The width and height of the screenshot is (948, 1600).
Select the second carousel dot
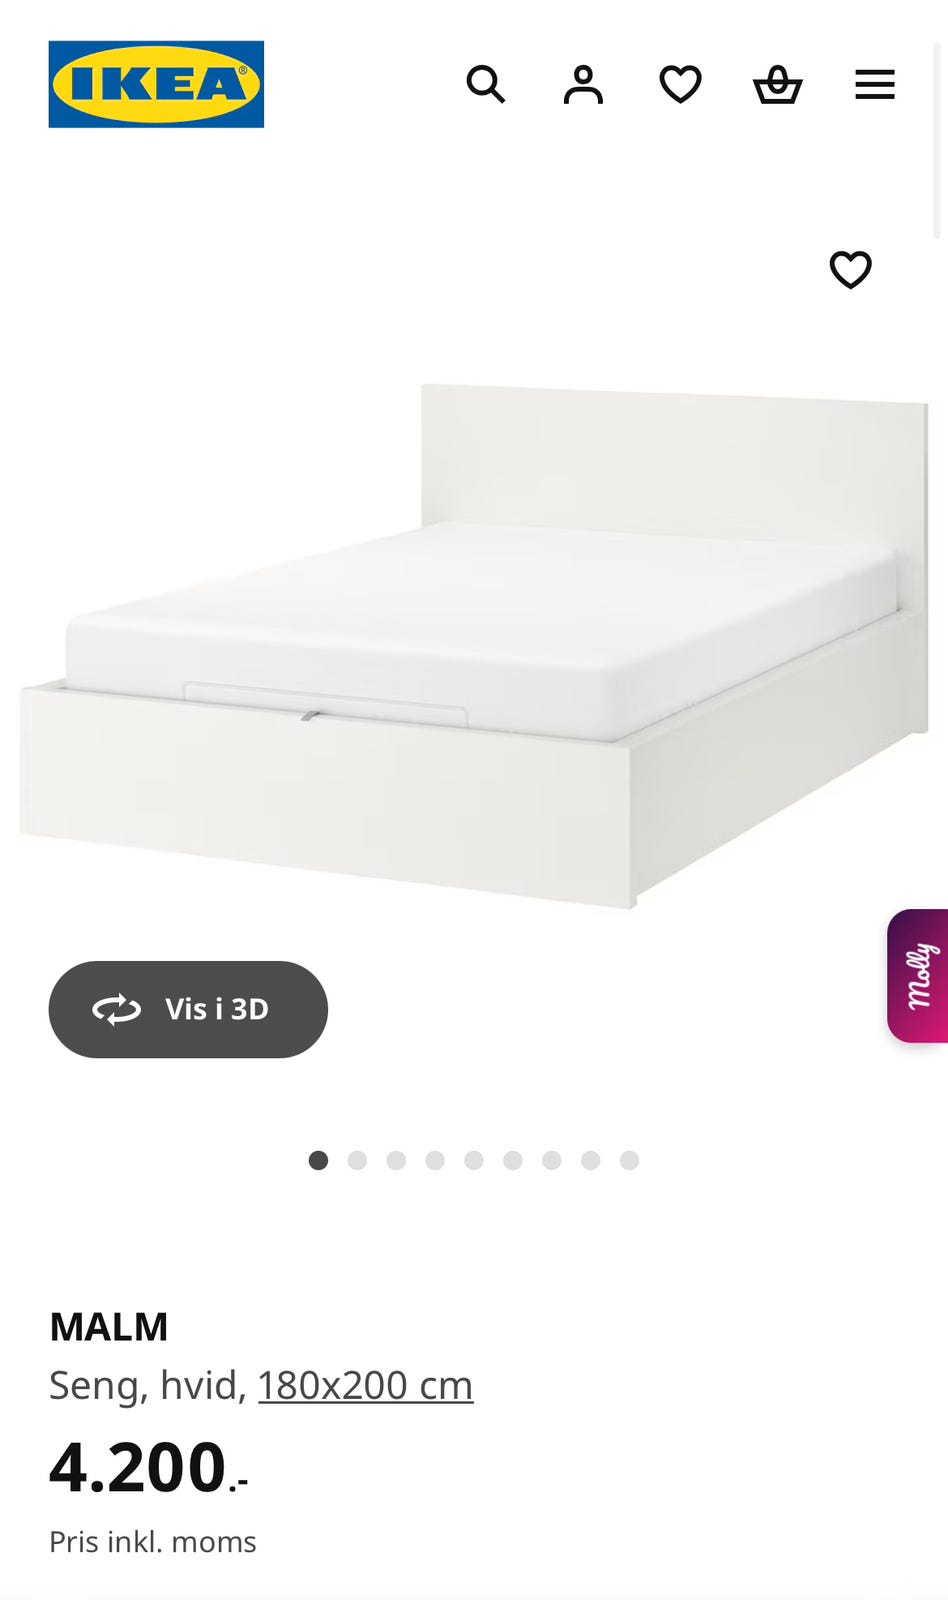[357, 1160]
